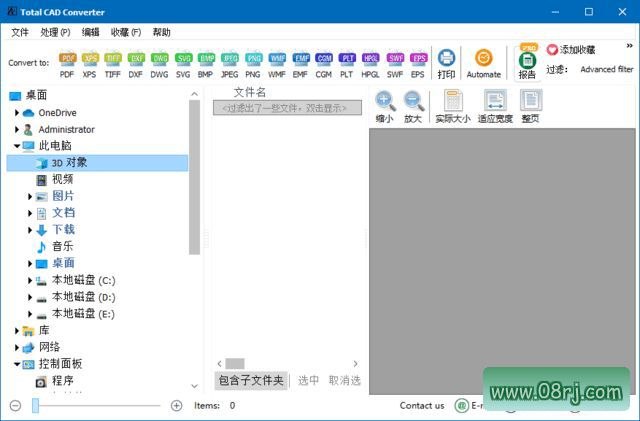Select EPS output format
Viewport: 640px width, 421px height.
point(418,65)
